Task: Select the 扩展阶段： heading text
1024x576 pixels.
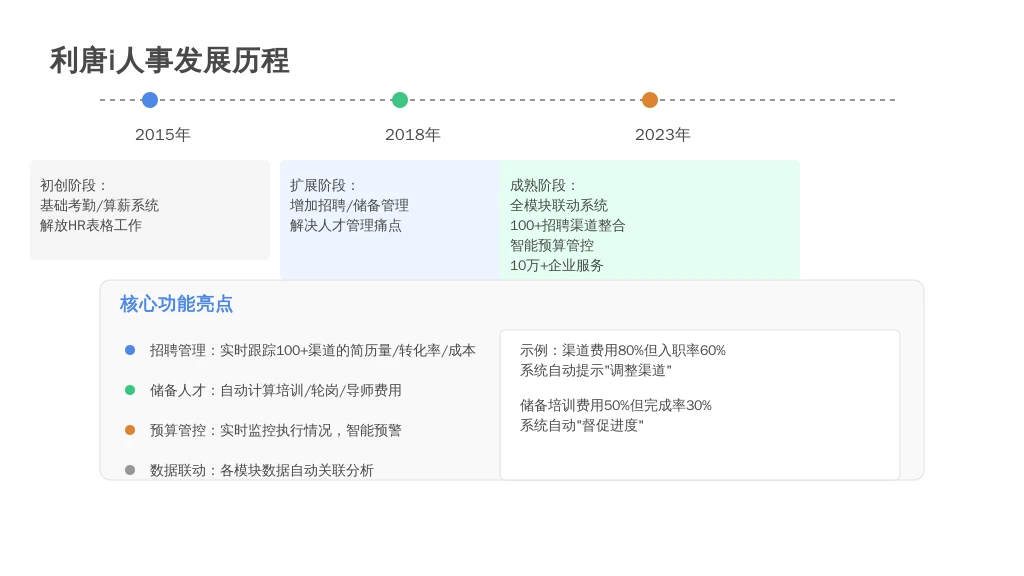Action: tap(323, 185)
